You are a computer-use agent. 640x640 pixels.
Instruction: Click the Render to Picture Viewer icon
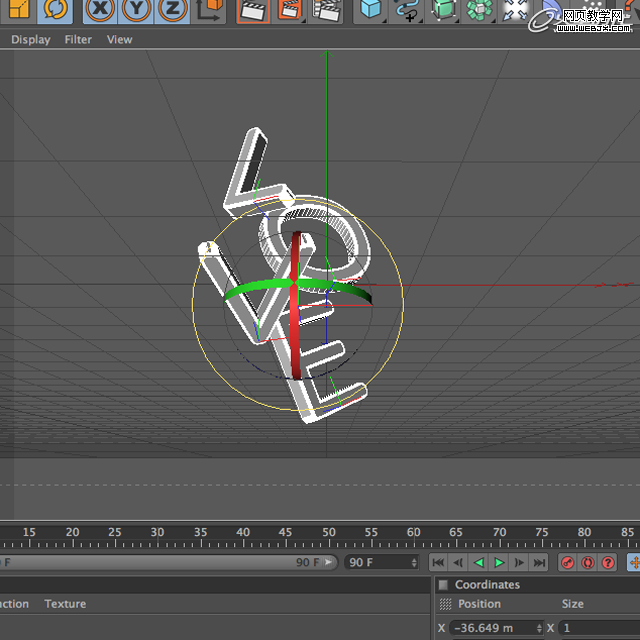point(290,10)
